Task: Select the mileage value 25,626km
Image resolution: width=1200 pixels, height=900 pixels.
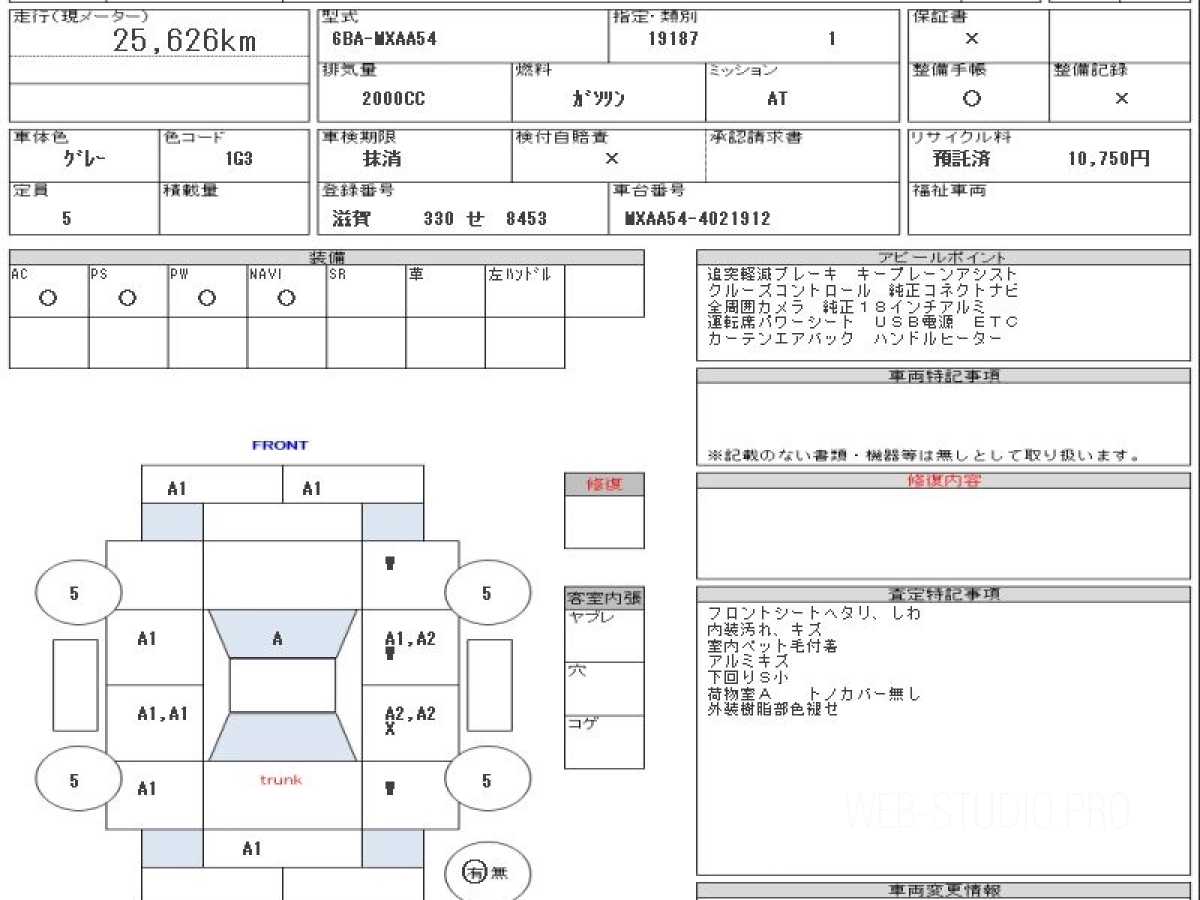Action: [x=183, y=40]
